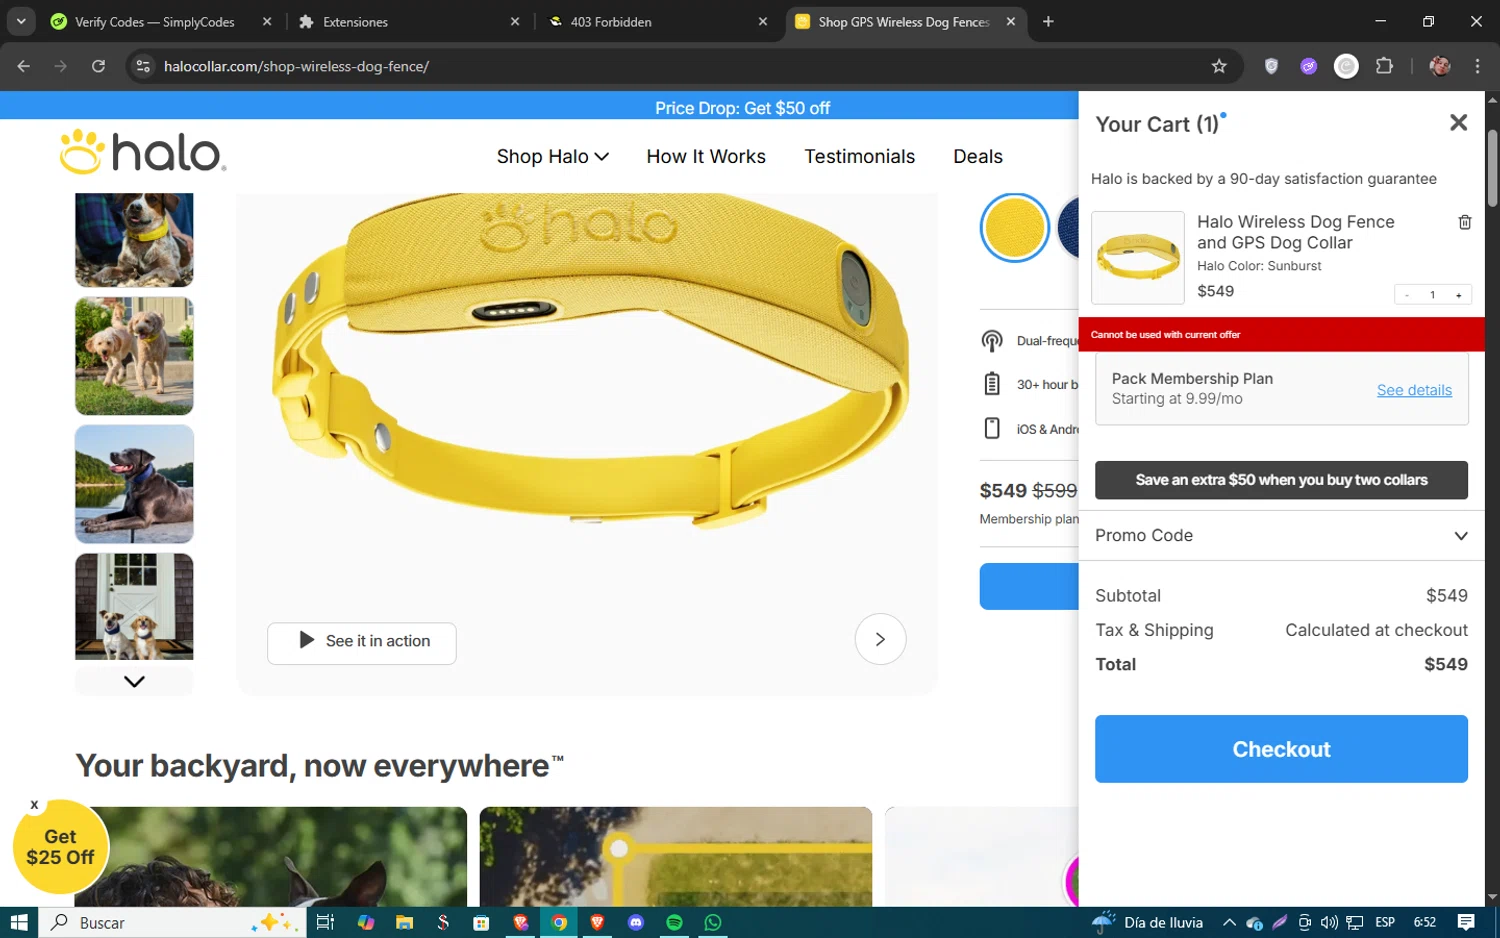1500x938 pixels.
Task: Open the tab search dropdown arrow
Action: (21, 22)
